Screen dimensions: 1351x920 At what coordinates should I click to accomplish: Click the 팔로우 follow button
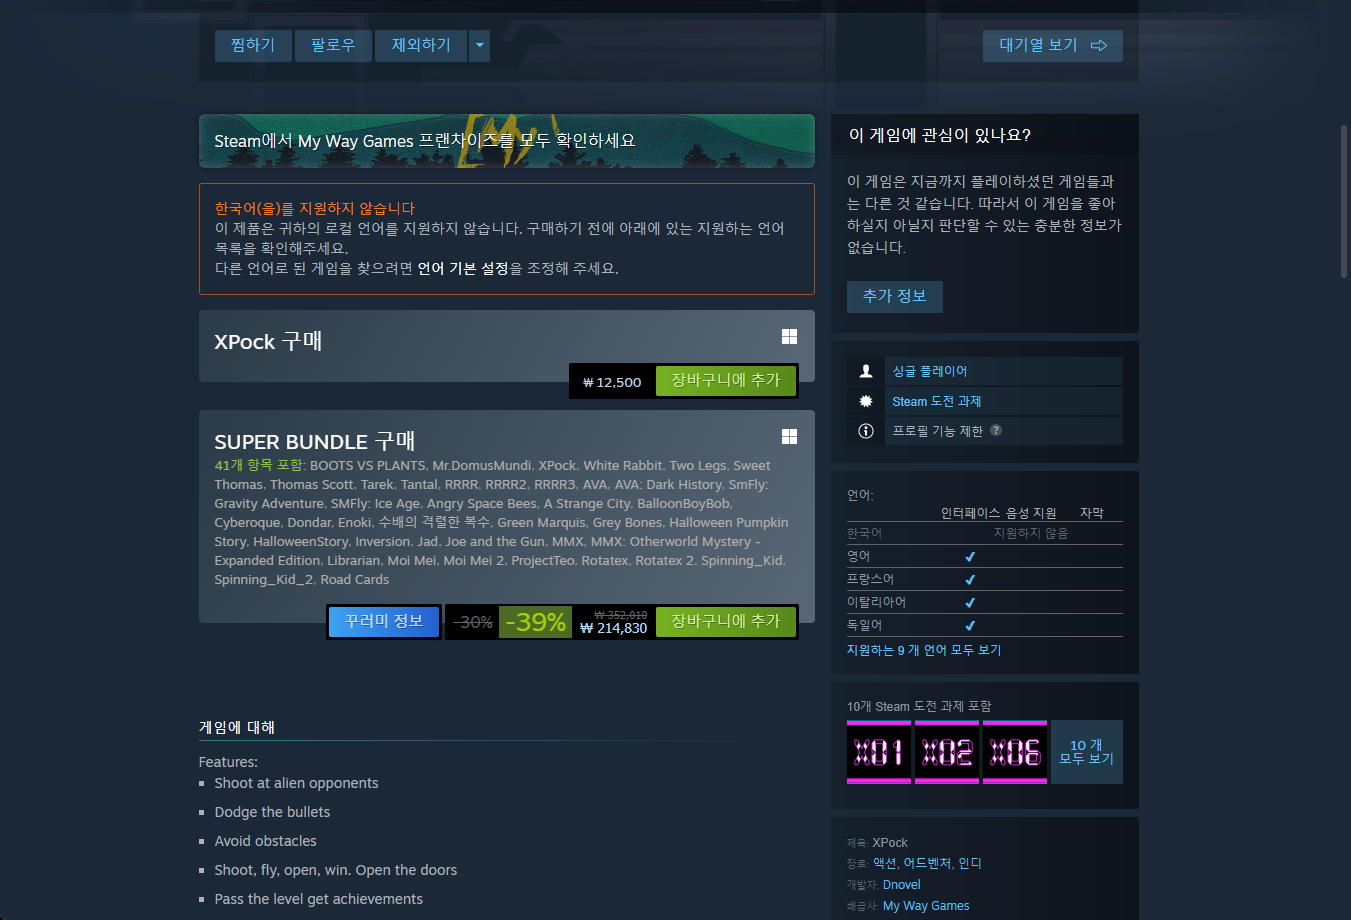[x=333, y=46]
